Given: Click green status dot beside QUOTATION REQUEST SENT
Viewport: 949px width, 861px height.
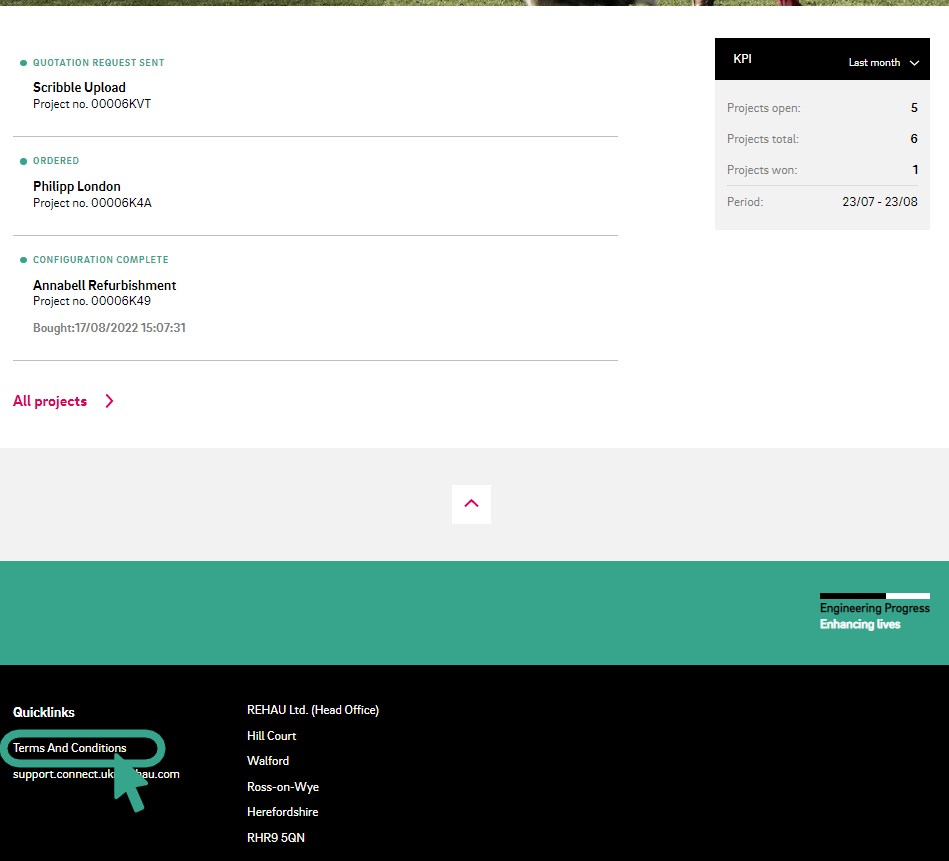Looking at the screenshot, I should [24, 63].
